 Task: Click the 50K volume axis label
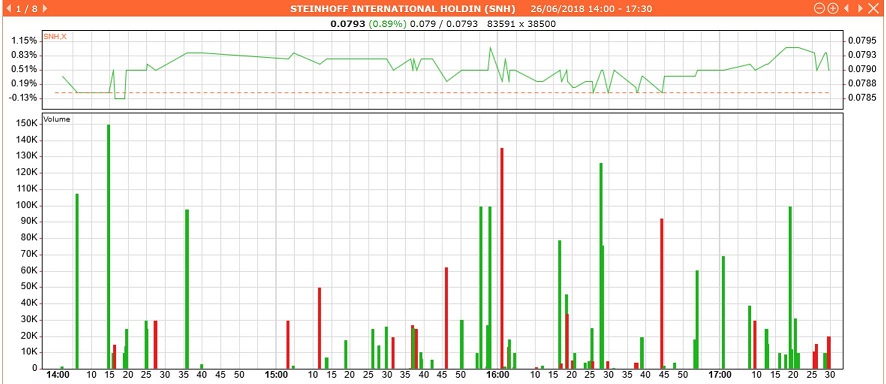click(x=28, y=287)
